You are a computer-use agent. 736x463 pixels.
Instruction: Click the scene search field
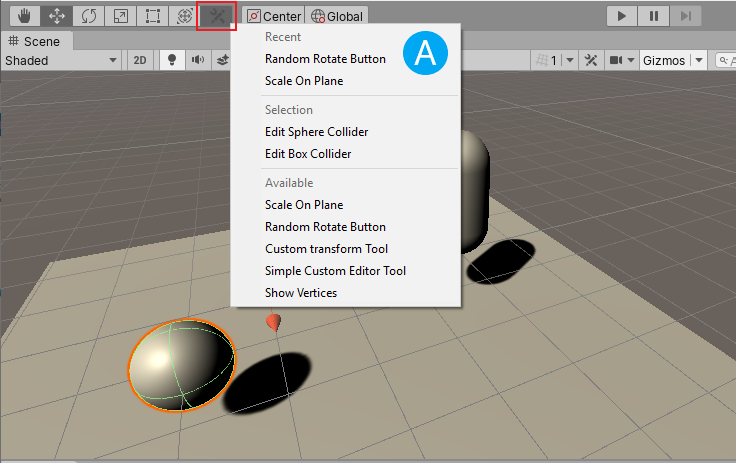tap(725, 60)
